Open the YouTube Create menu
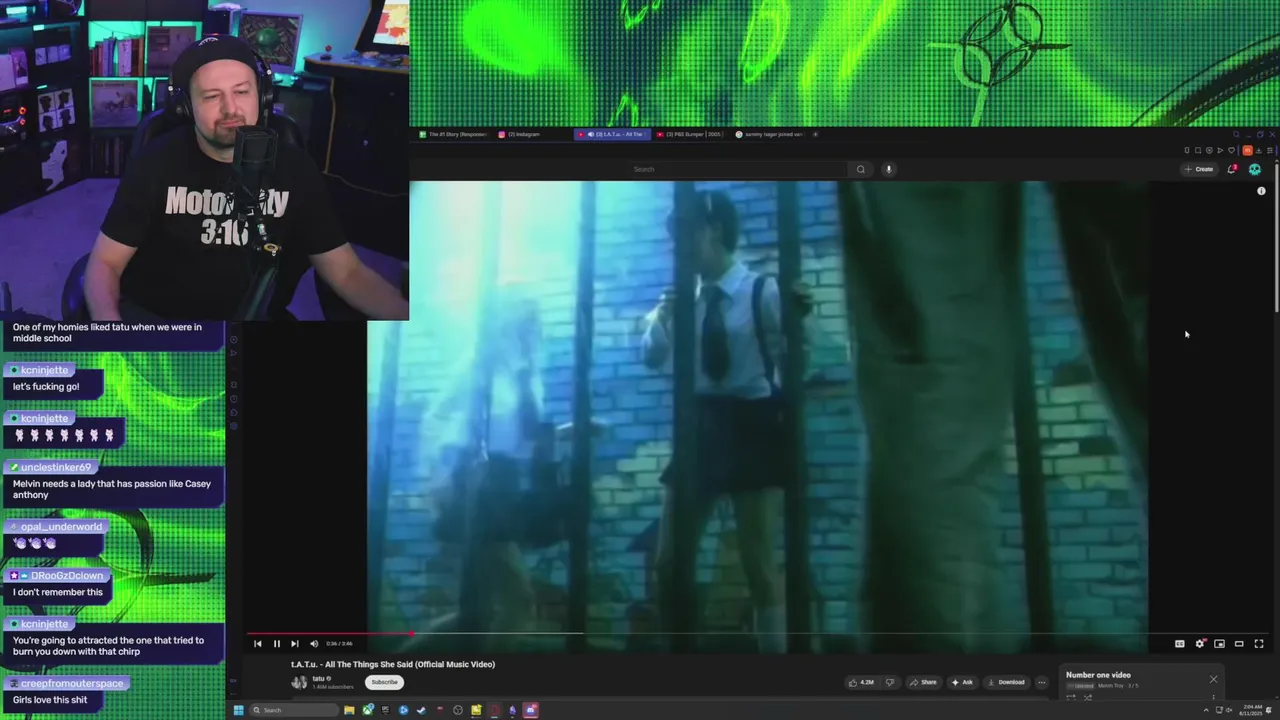The width and height of the screenshot is (1280, 720). point(1199,169)
